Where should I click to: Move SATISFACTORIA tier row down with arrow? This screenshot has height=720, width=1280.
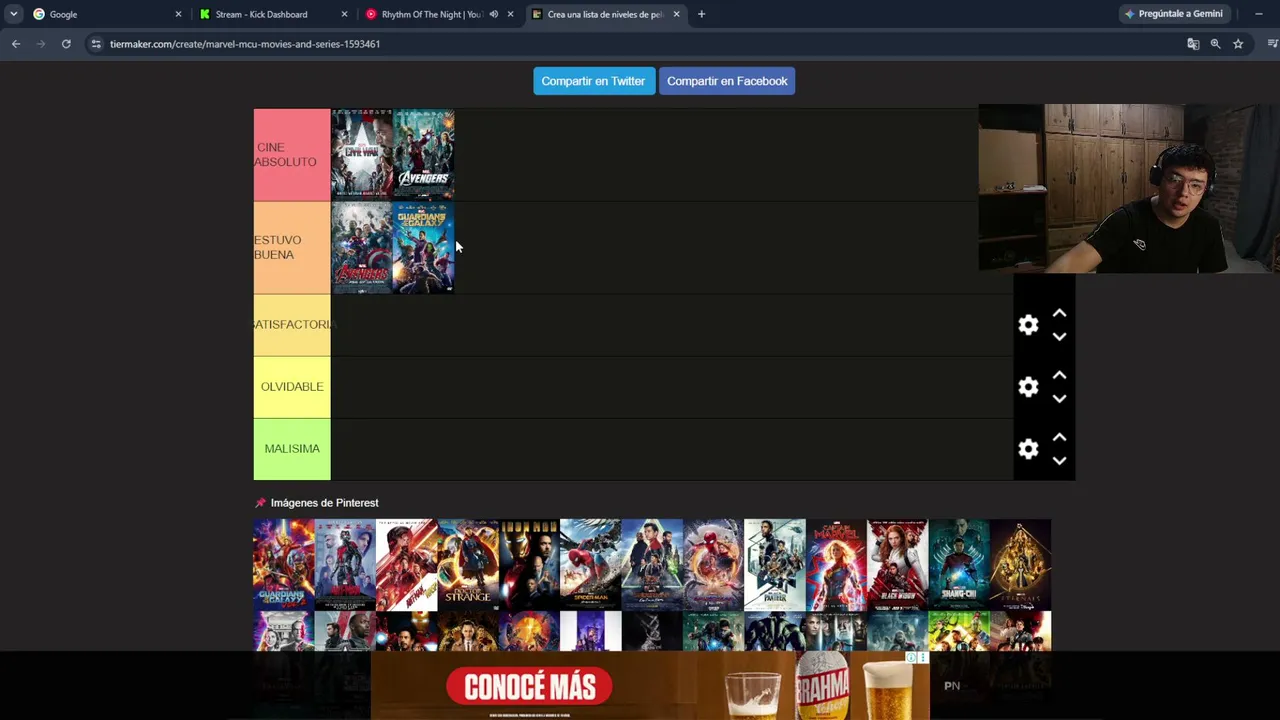coord(1059,337)
